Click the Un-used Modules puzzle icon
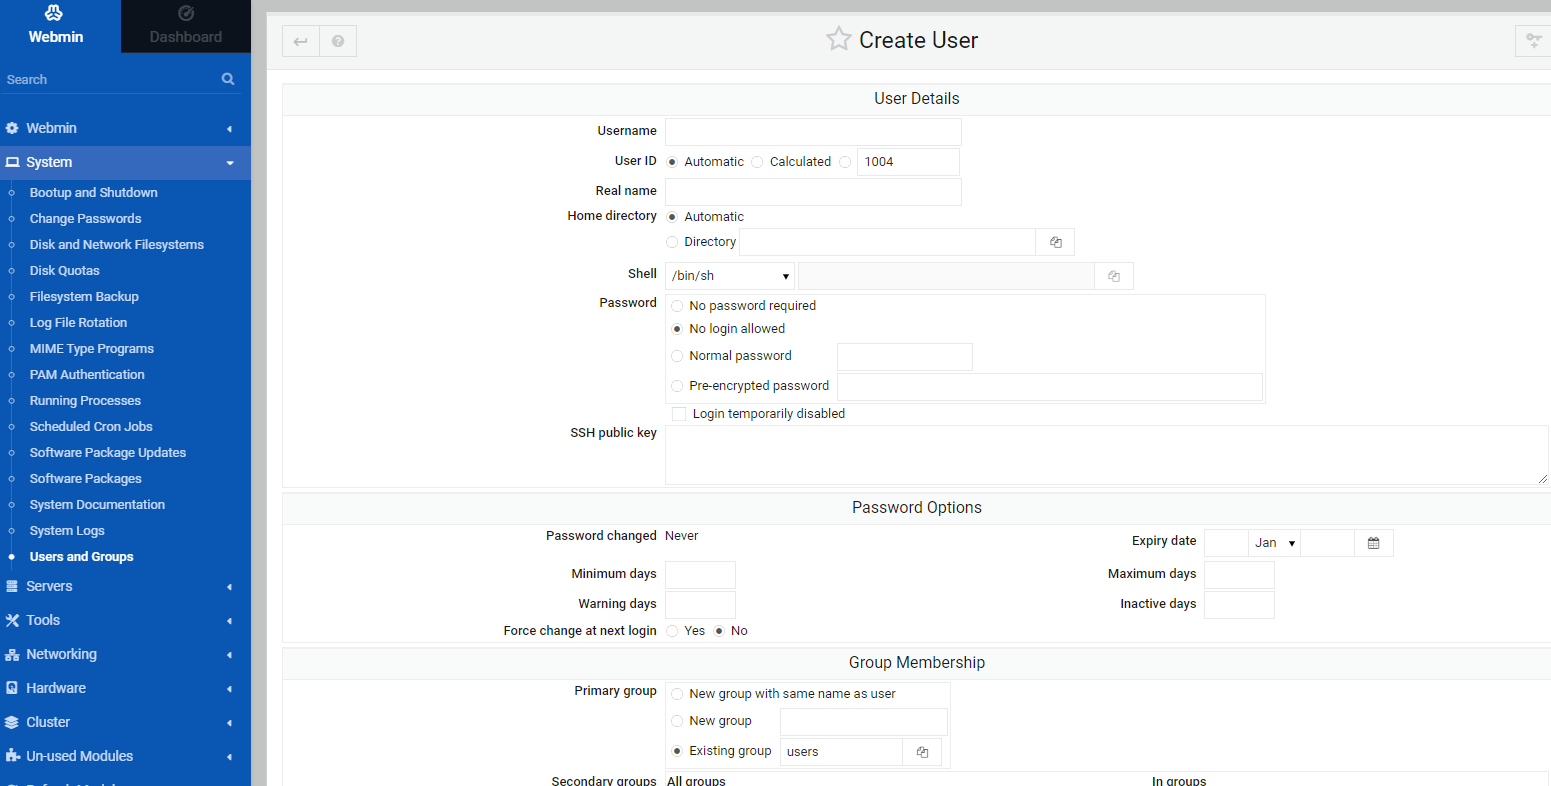1551x786 pixels. coord(12,756)
